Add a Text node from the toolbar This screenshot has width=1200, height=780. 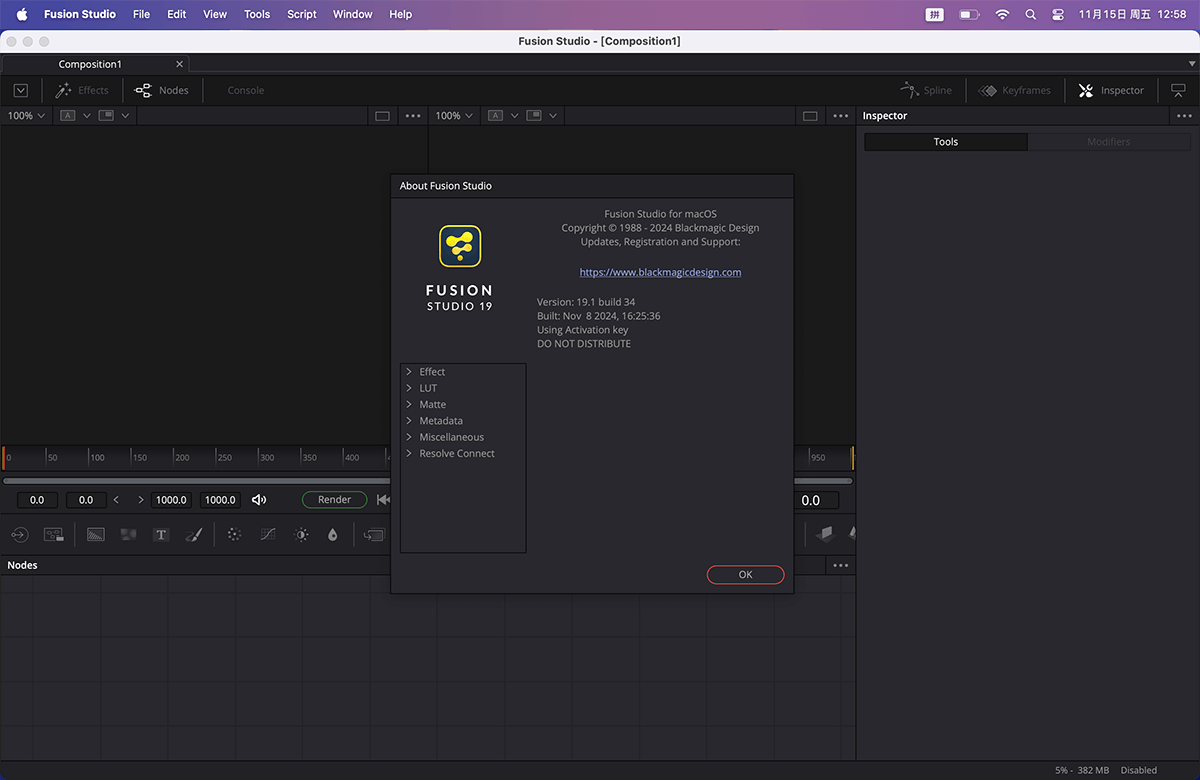(x=161, y=535)
